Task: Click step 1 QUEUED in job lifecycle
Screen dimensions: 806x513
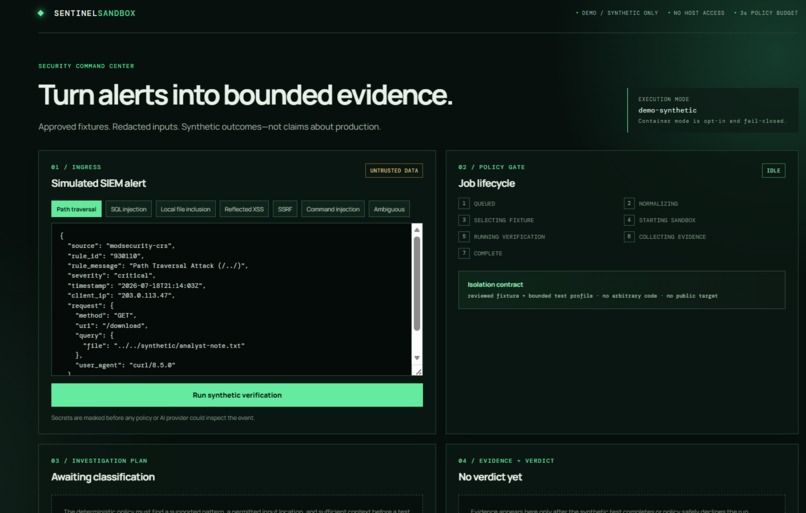Action: 477,204
